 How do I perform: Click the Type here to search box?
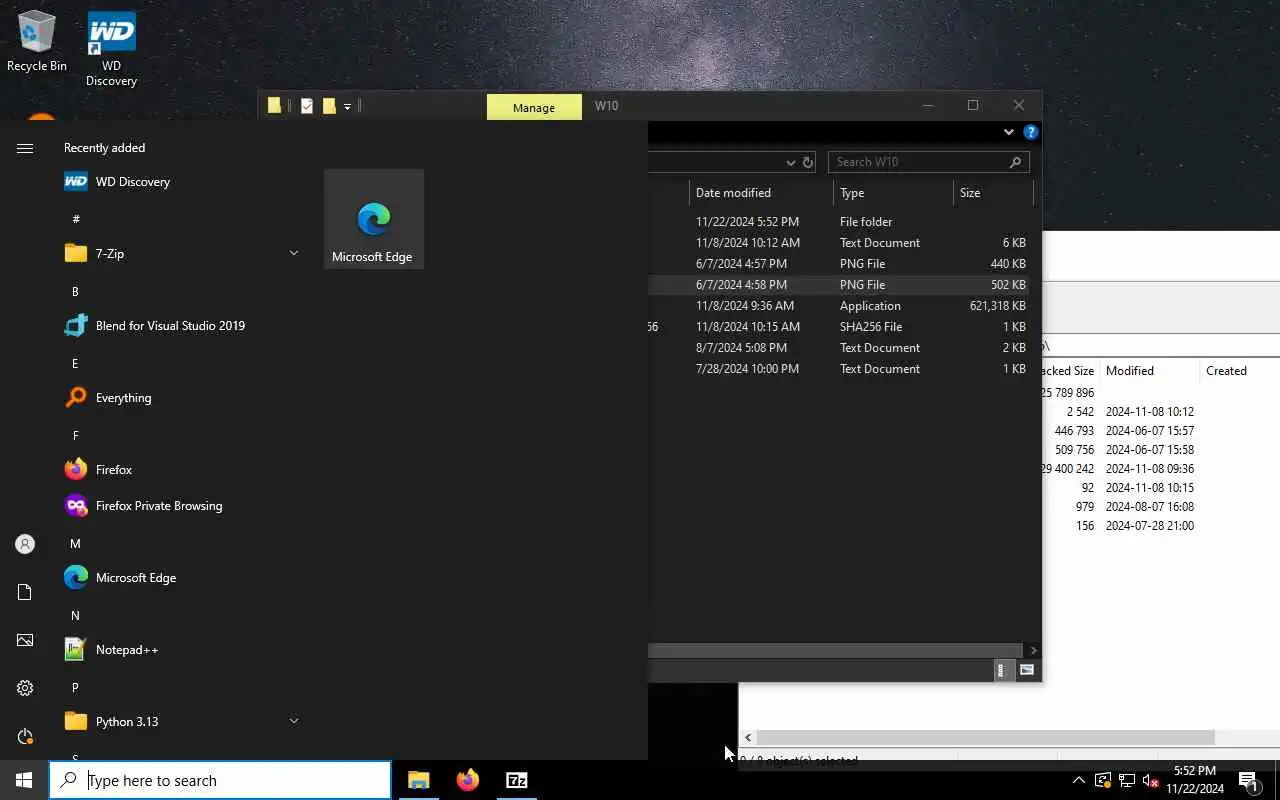(x=220, y=781)
